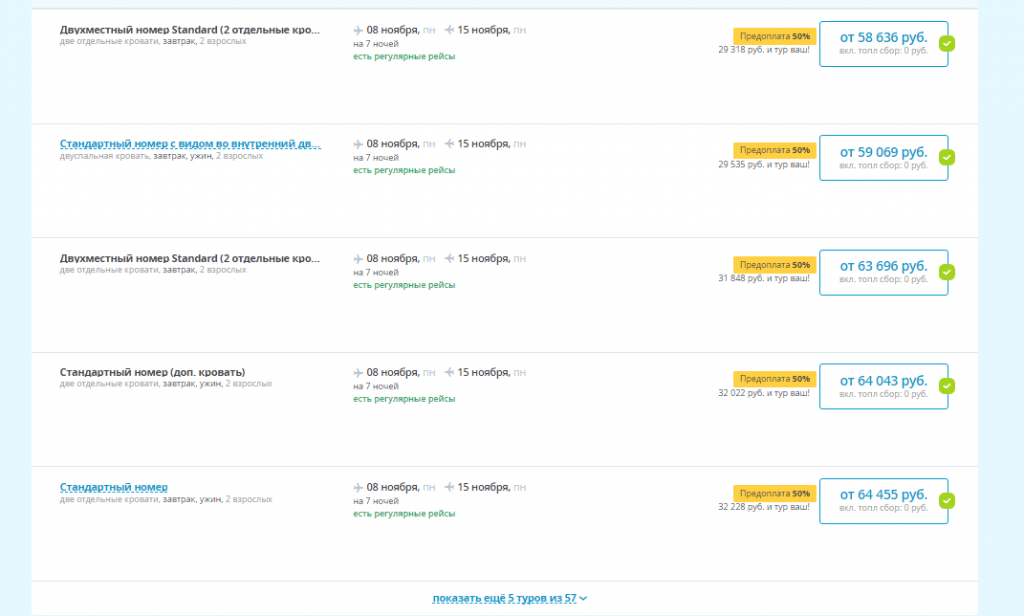Viewport: 1024px width, 616px height.
Task: Click '29 318 руб. и тур ваш!' text
Action: pyautogui.click(x=764, y=50)
